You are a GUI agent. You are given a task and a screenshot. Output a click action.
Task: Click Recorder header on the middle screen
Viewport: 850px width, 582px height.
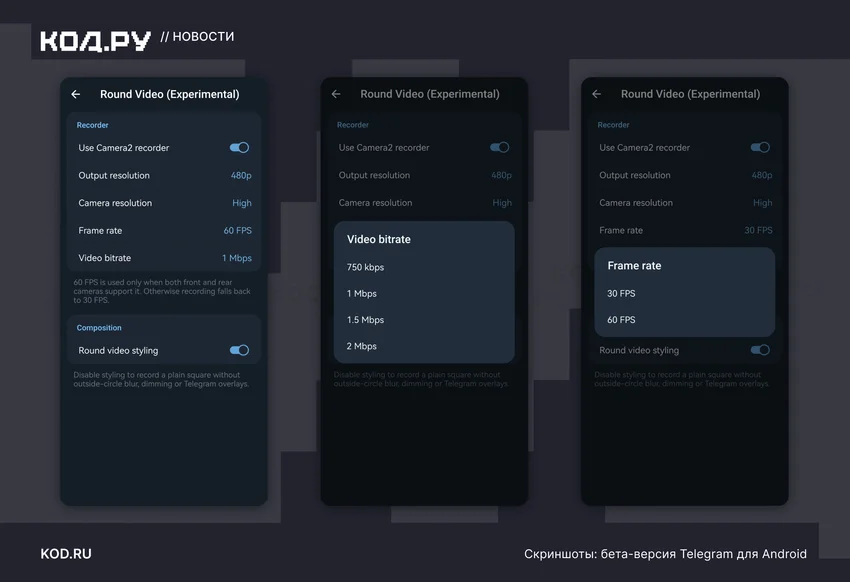353,125
